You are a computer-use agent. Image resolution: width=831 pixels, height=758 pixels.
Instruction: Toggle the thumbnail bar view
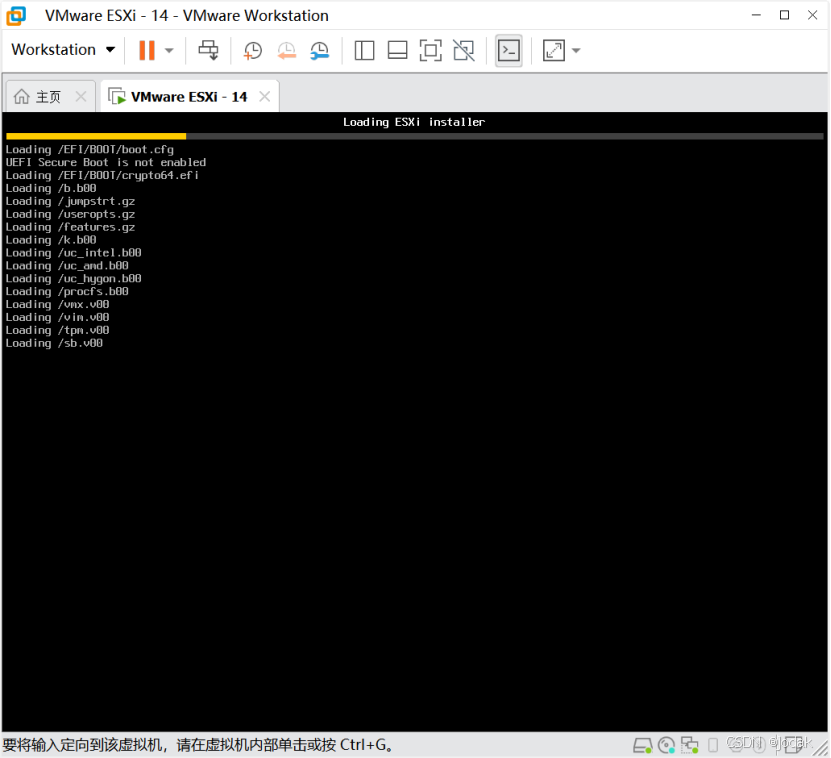(397, 51)
